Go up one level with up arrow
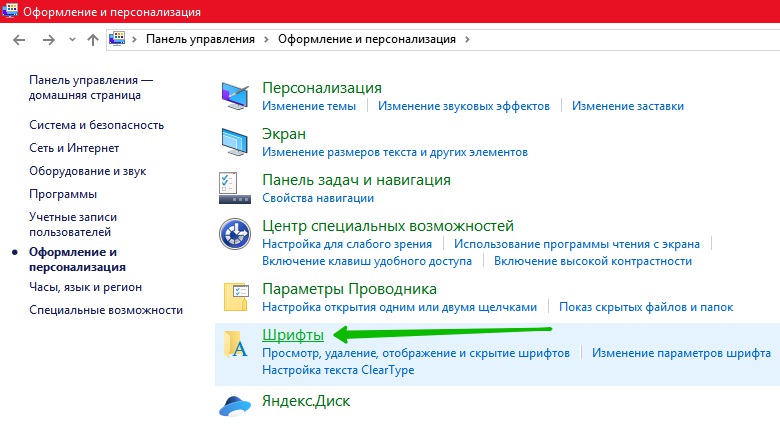The image size is (780, 436). click(93, 40)
